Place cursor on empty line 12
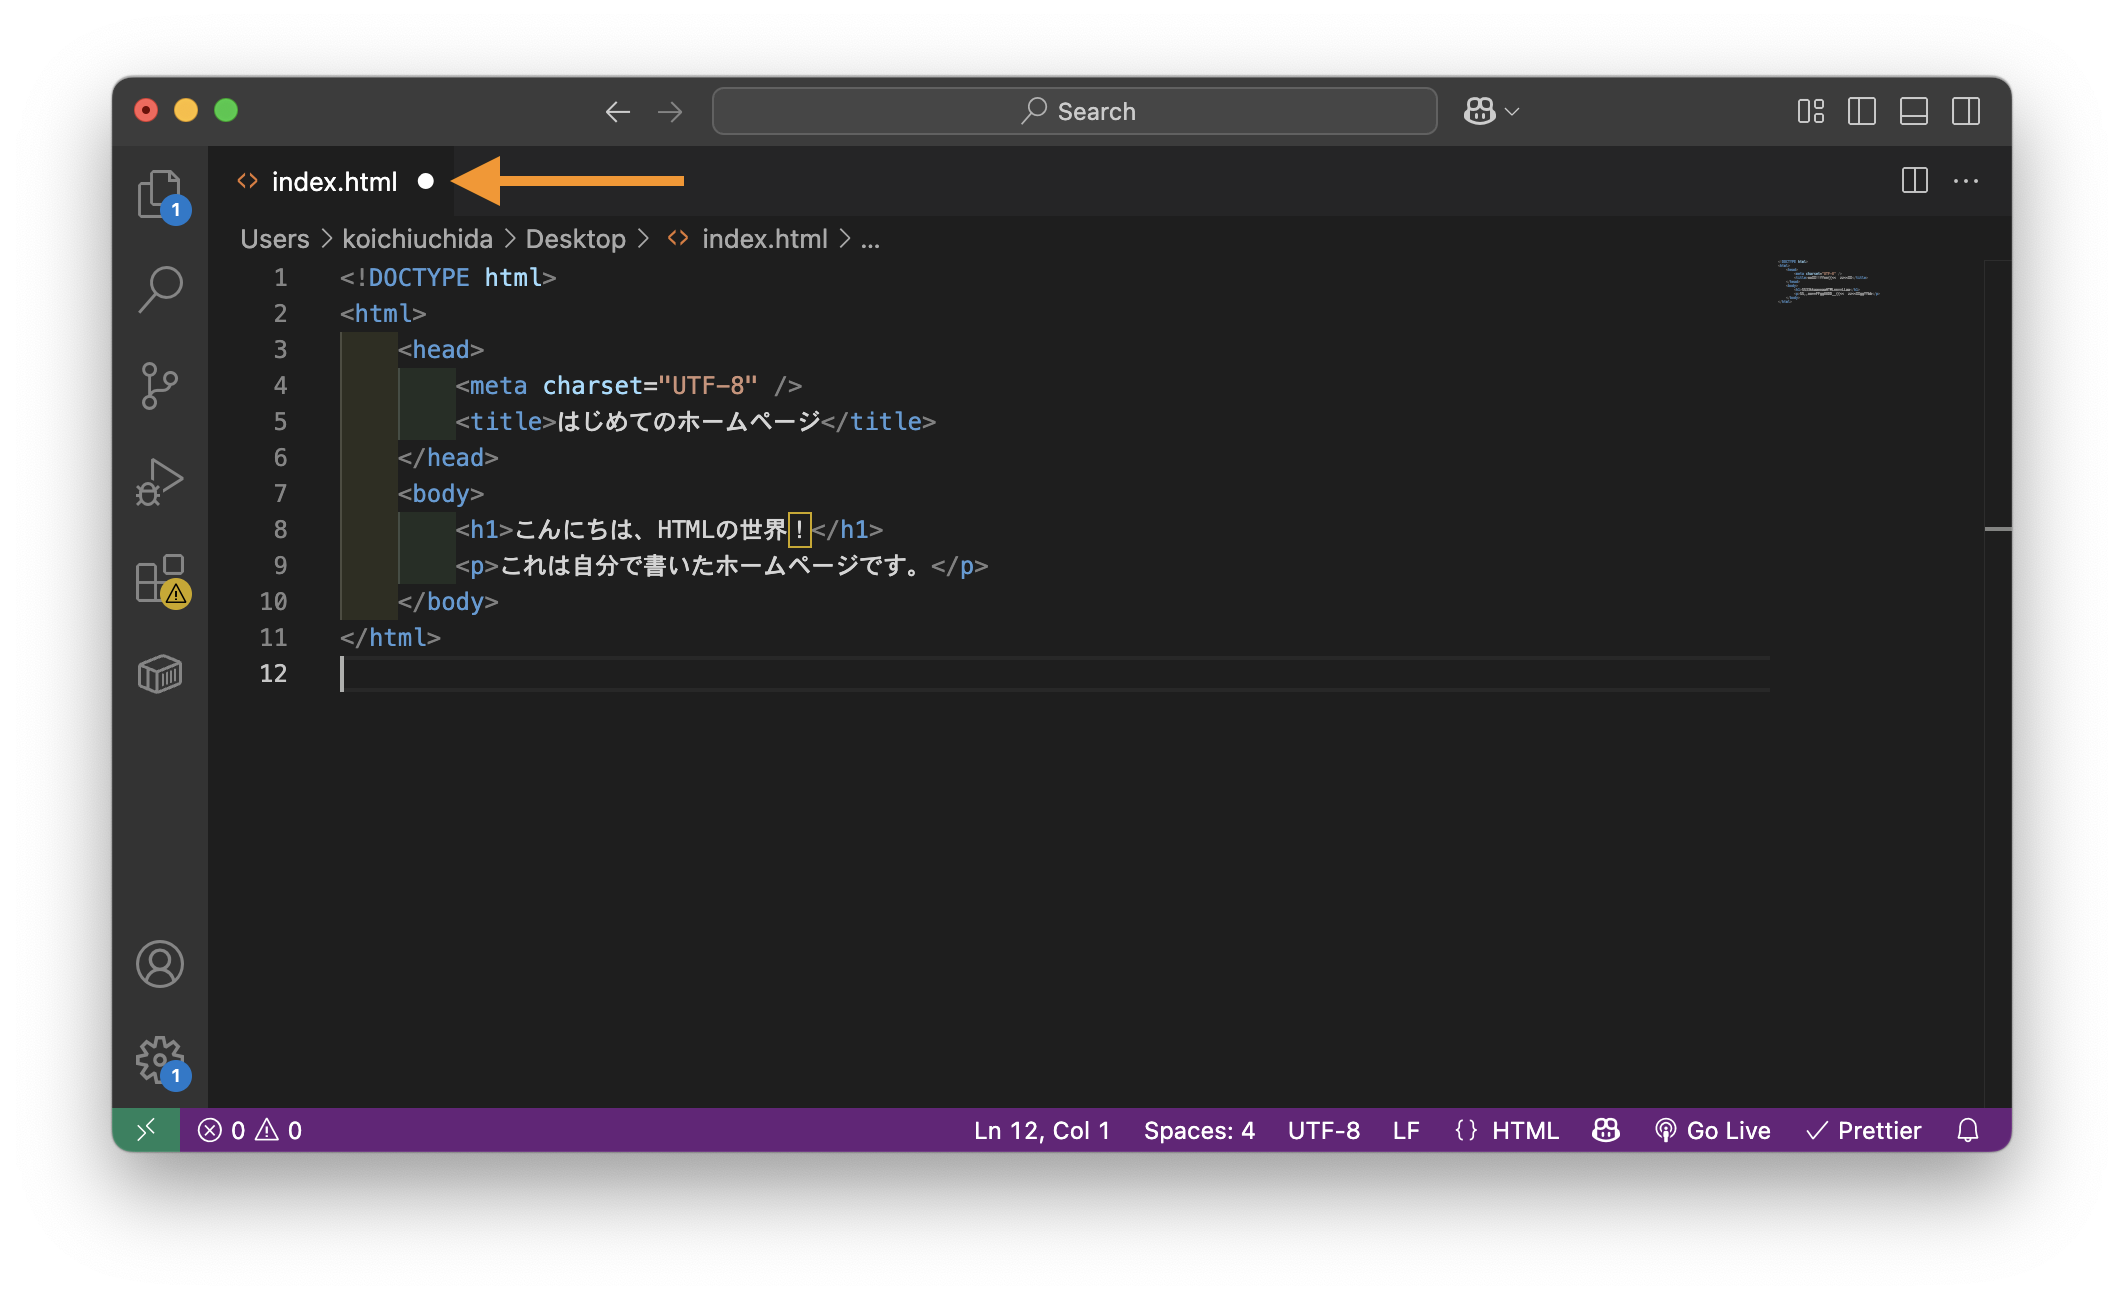The height and width of the screenshot is (1300, 2124). [1055, 673]
